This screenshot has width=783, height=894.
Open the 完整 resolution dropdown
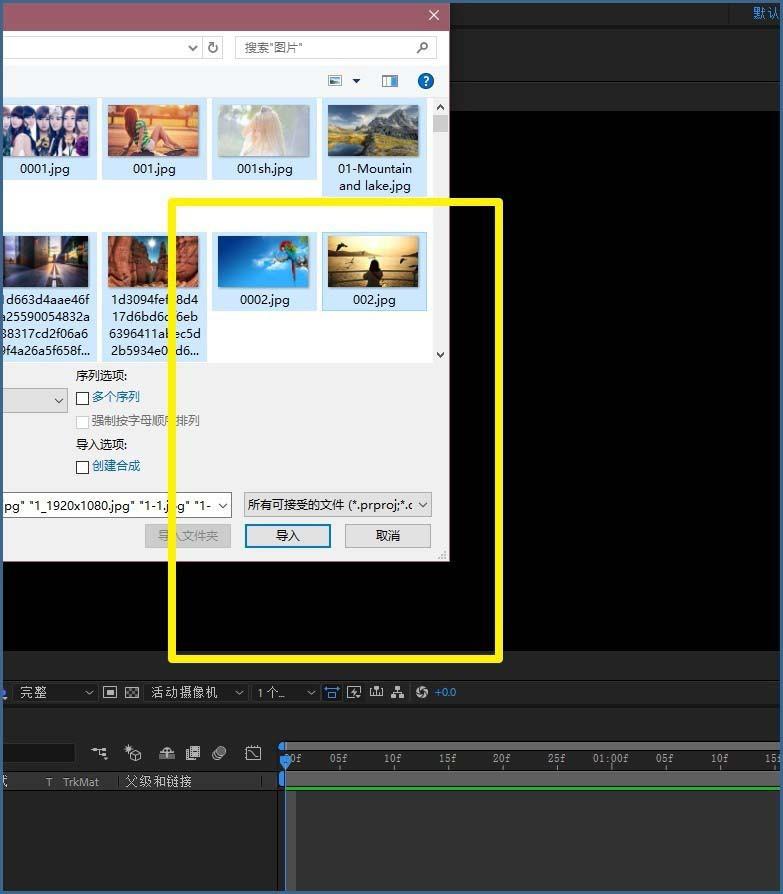coord(55,692)
